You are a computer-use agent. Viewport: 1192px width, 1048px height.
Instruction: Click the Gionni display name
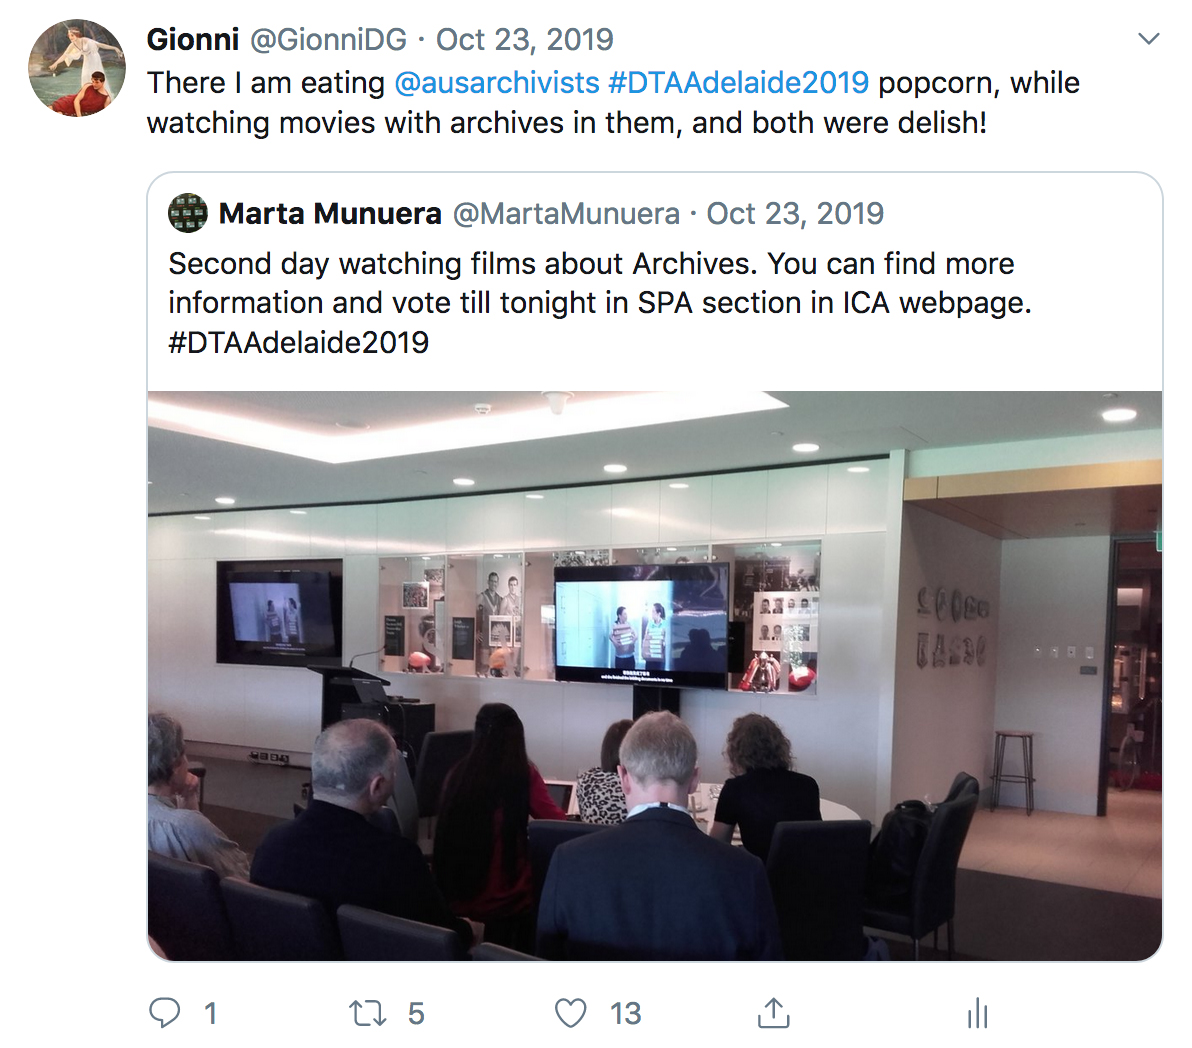pos(193,40)
